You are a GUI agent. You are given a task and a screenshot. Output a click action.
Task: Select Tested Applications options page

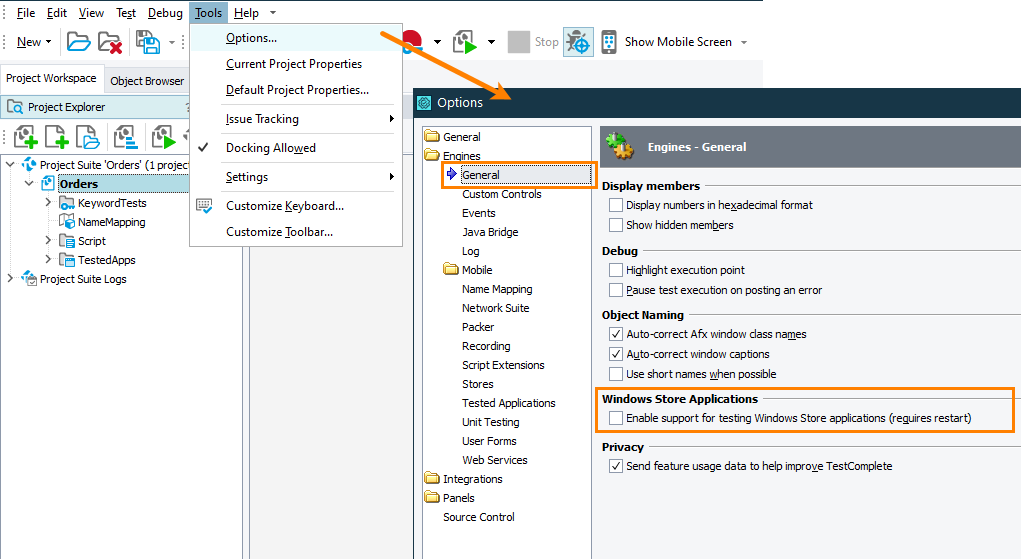pyautogui.click(x=509, y=403)
